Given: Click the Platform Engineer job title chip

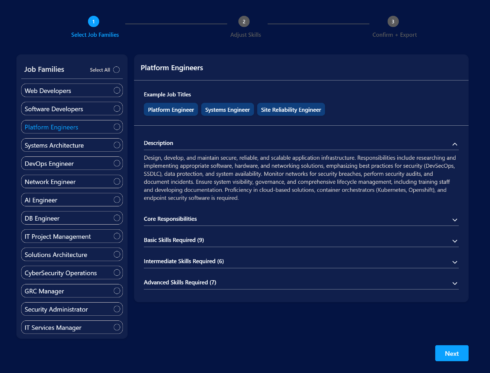Looking at the screenshot, I should [171, 110].
